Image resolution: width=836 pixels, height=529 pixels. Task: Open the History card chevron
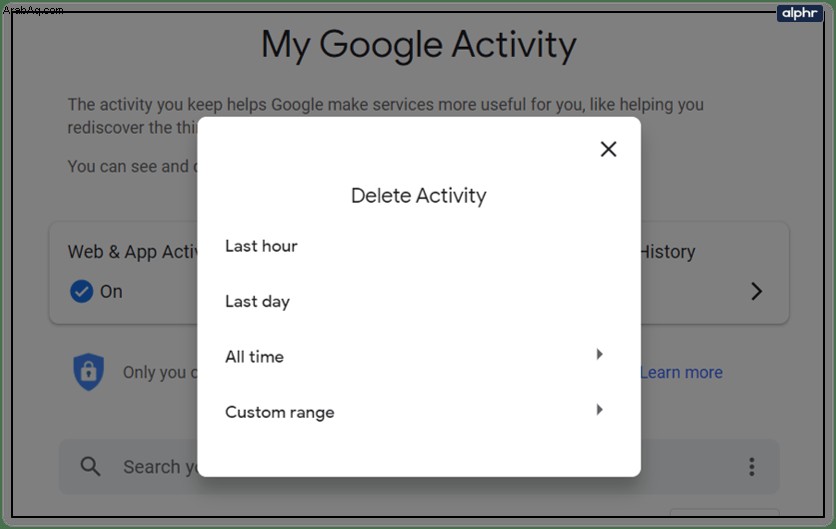coord(756,291)
